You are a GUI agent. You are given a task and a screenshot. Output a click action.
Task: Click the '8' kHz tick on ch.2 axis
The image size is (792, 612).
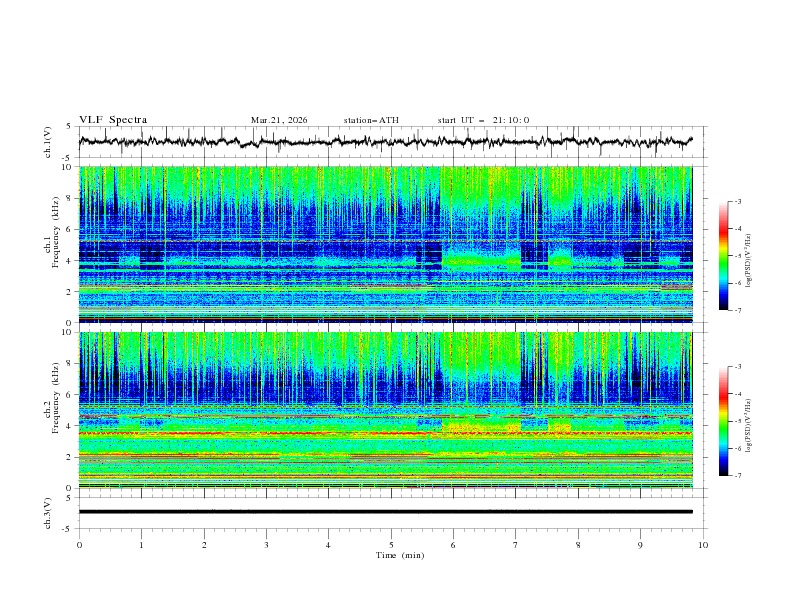tap(71, 364)
